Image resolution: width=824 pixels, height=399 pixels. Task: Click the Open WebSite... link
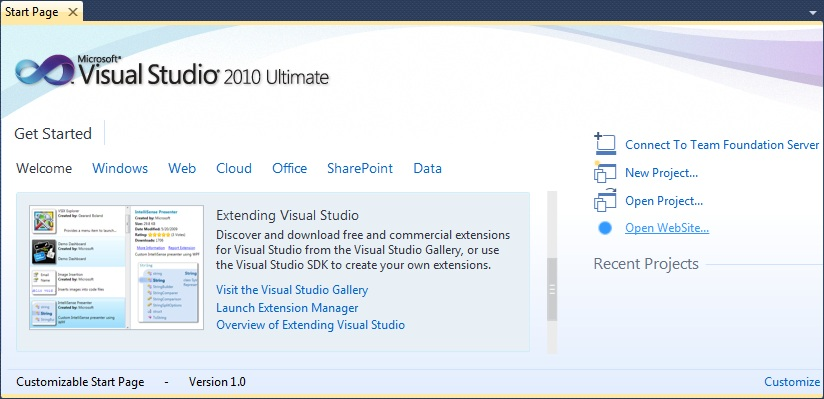667,228
